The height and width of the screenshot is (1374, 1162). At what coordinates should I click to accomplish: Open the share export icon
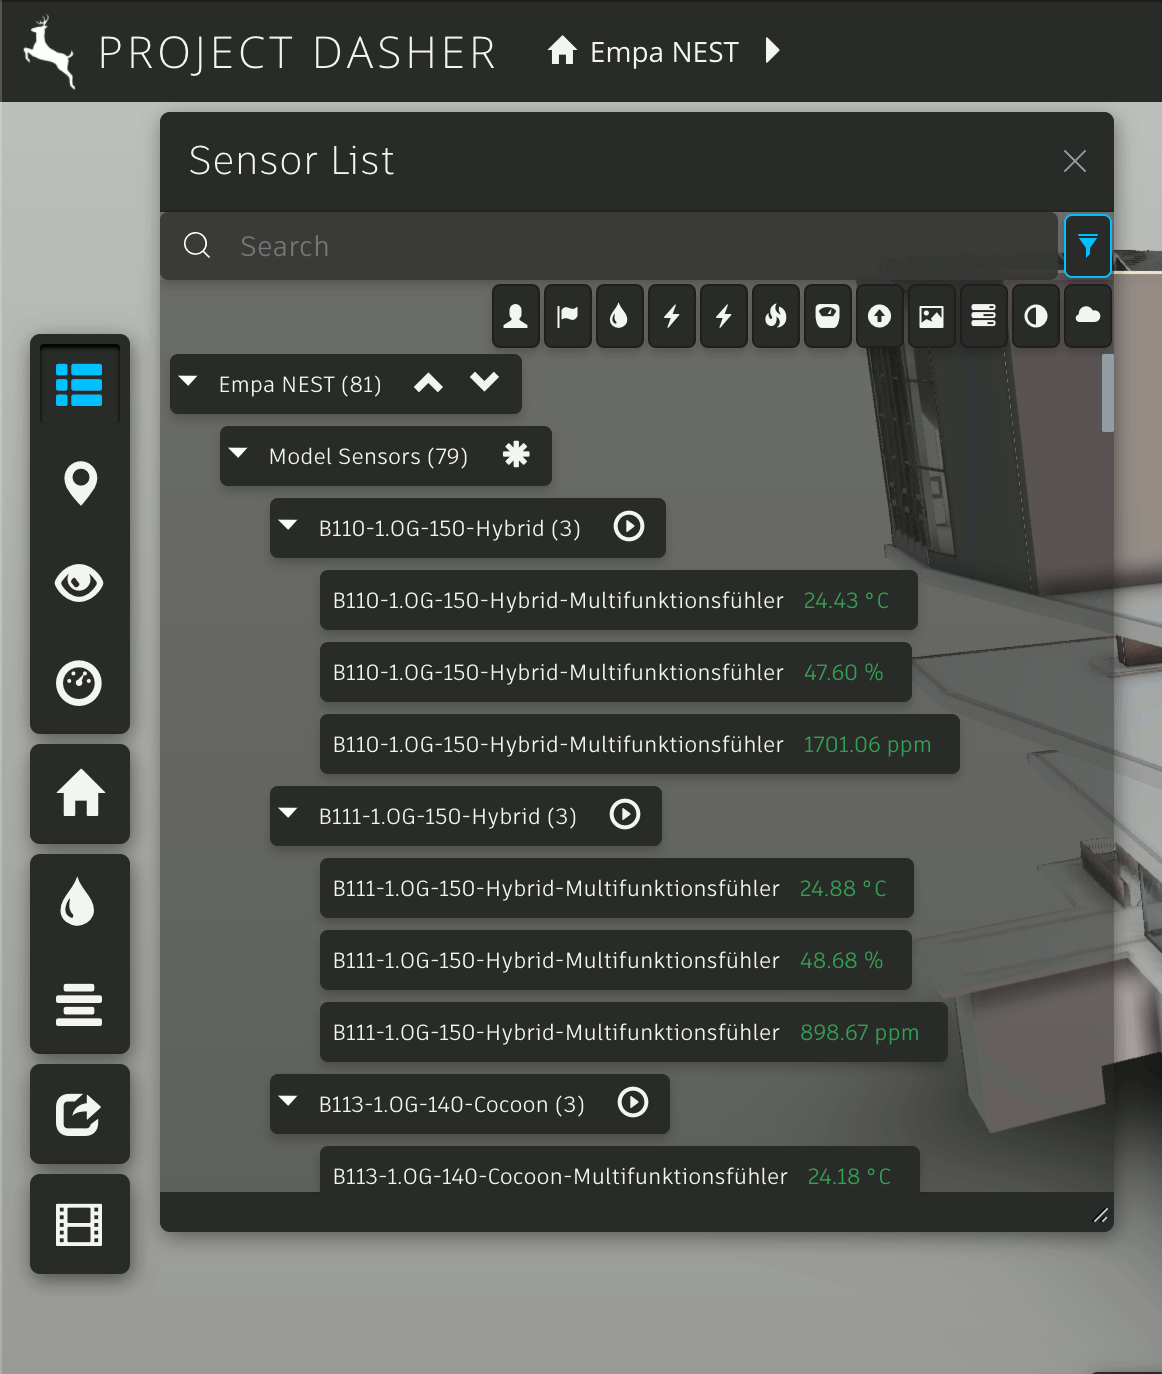tap(79, 1114)
